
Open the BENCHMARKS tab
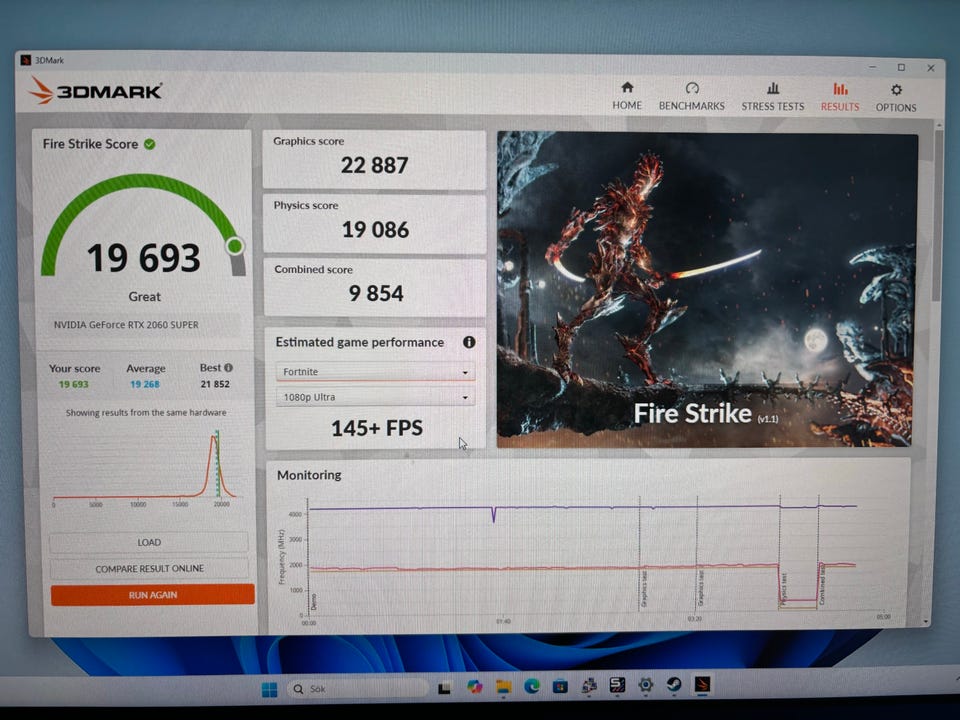[691, 97]
